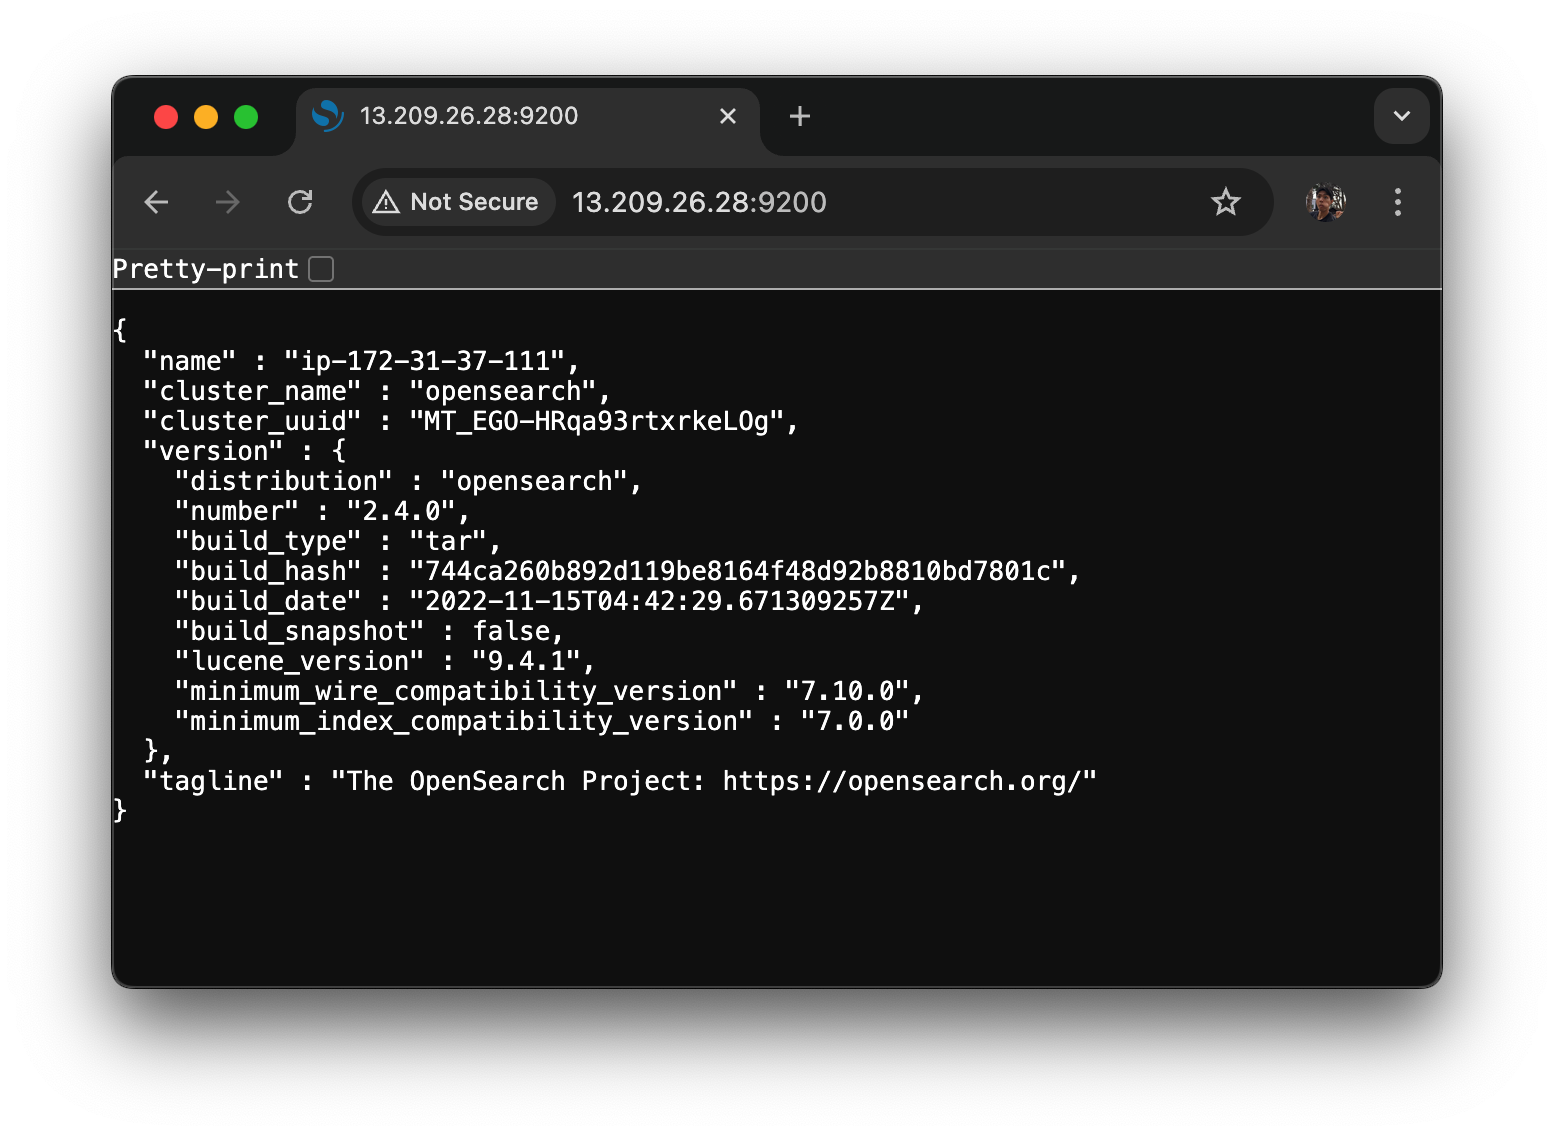Click build_type value "tar"
This screenshot has height=1136, width=1554.
448,541
